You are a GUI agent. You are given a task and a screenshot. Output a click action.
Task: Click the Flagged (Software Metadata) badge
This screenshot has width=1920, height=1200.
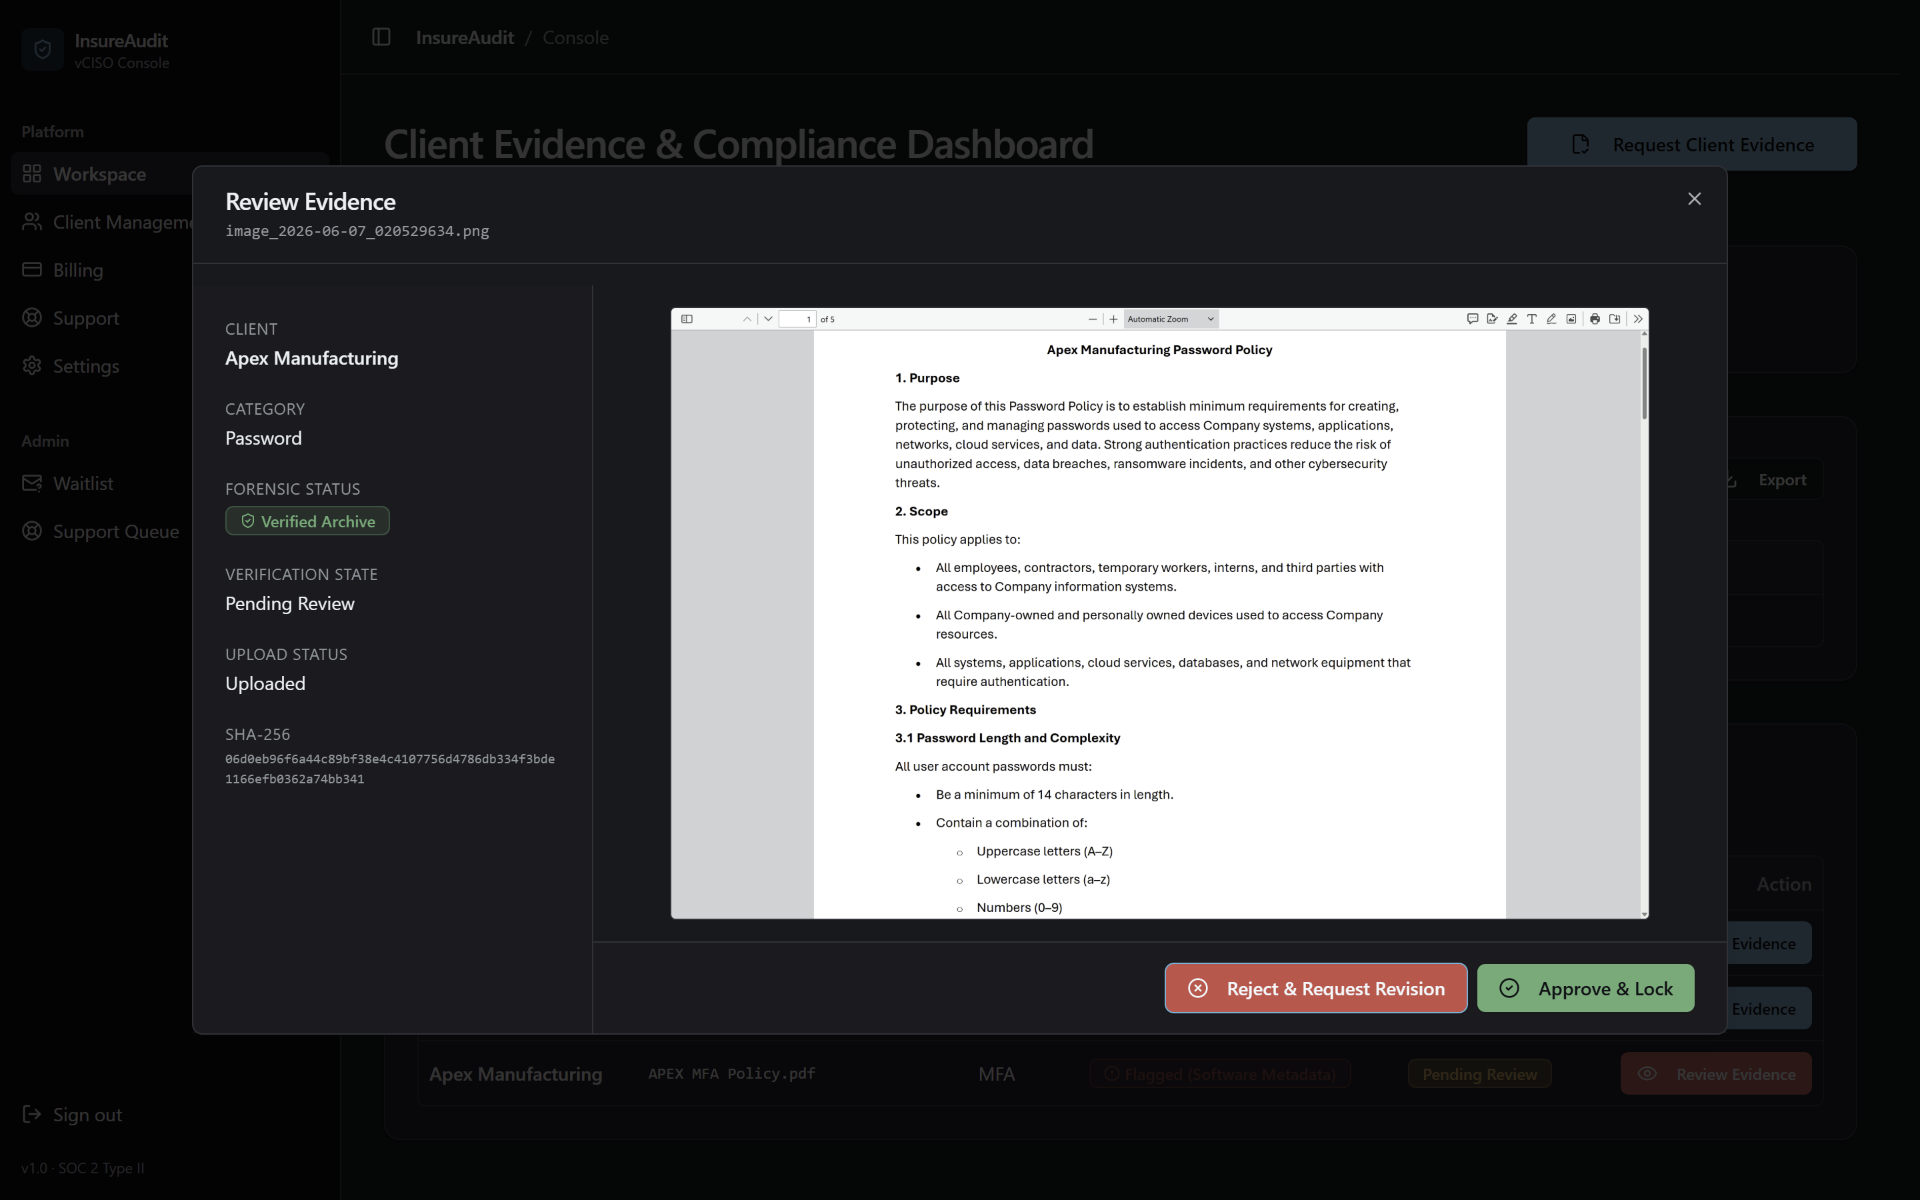point(1219,1074)
